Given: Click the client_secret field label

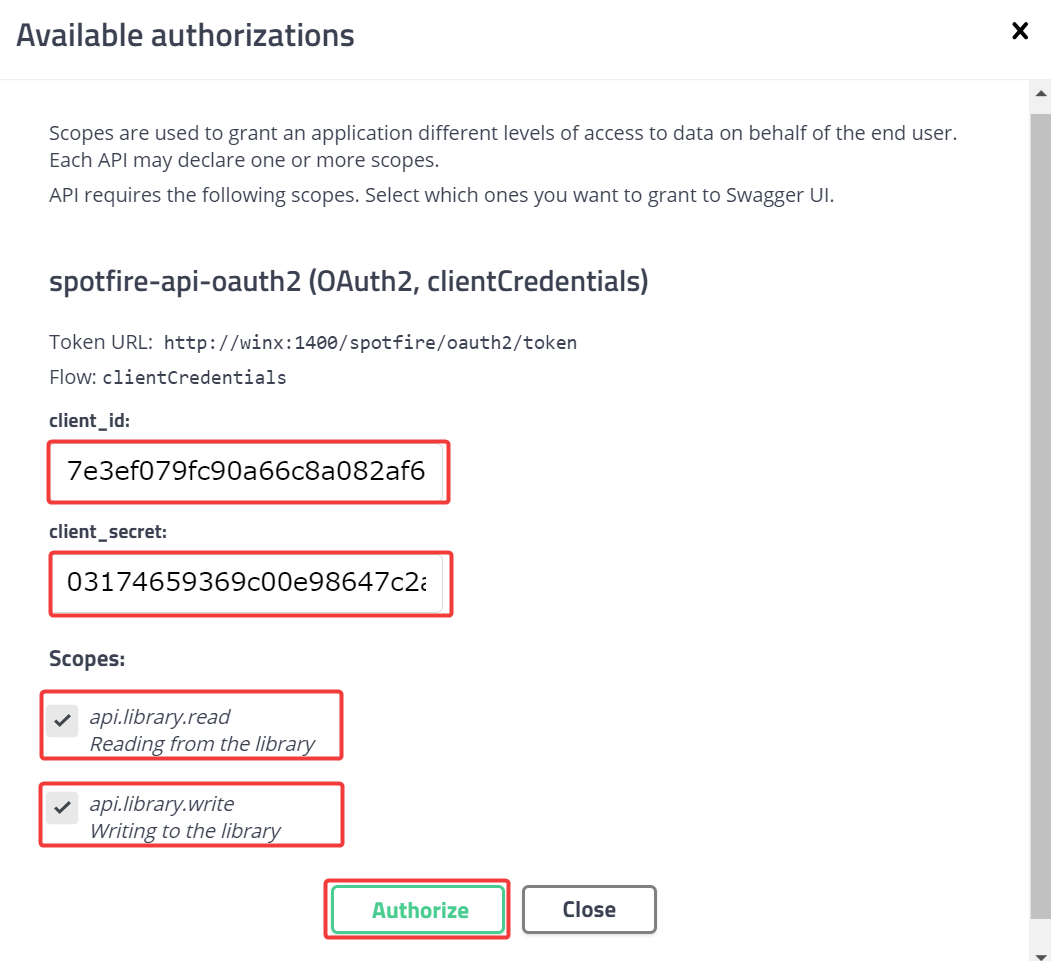Looking at the screenshot, I should click(108, 532).
